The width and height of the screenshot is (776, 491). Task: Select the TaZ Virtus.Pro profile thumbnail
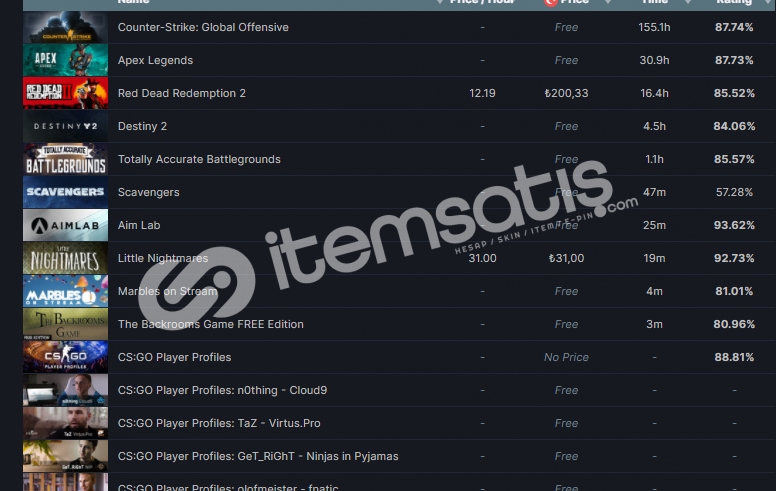pos(65,423)
